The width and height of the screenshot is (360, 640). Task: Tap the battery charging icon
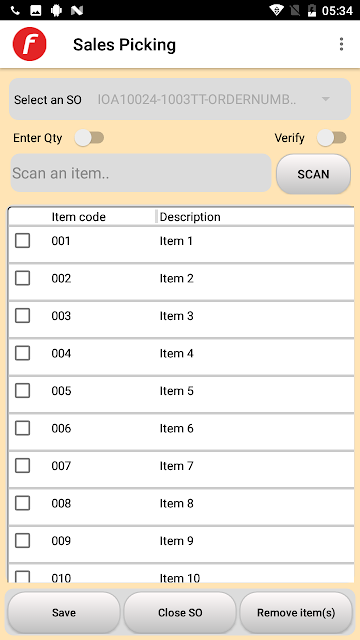point(311,11)
